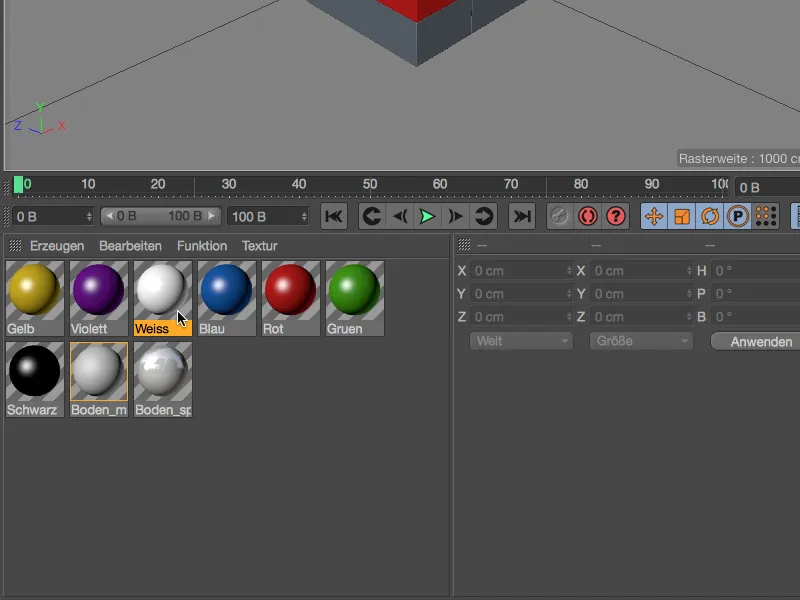
Task: Open the Funktion menu in material manager
Action: tap(202, 246)
